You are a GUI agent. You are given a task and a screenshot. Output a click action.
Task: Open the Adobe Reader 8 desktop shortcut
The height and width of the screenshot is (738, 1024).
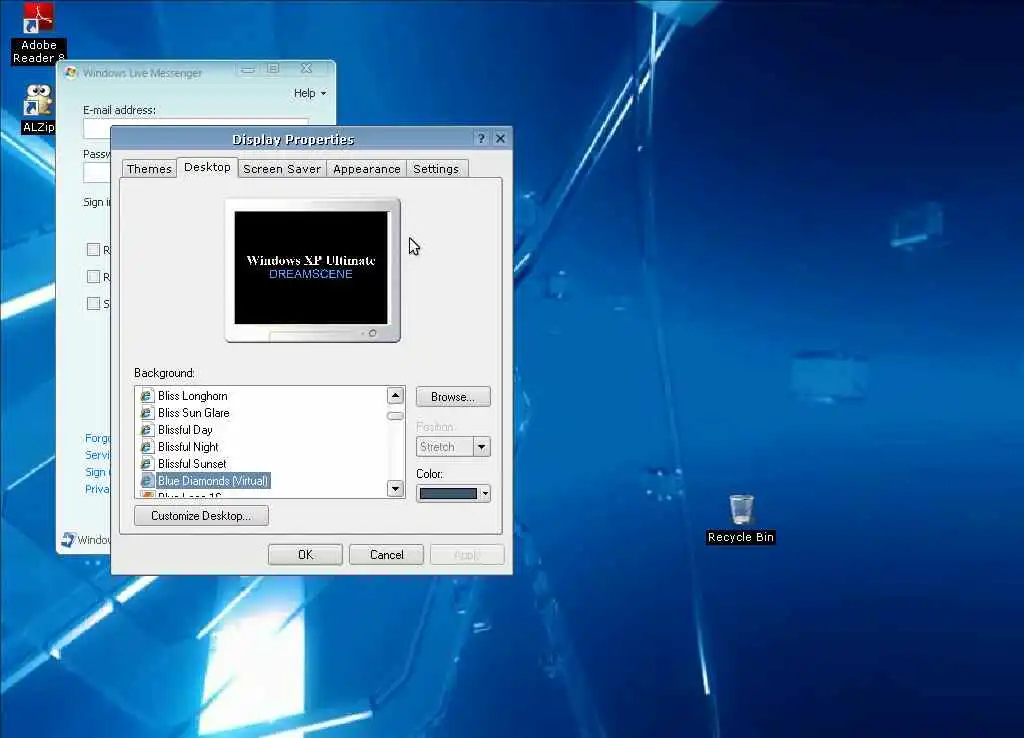[x=39, y=33]
